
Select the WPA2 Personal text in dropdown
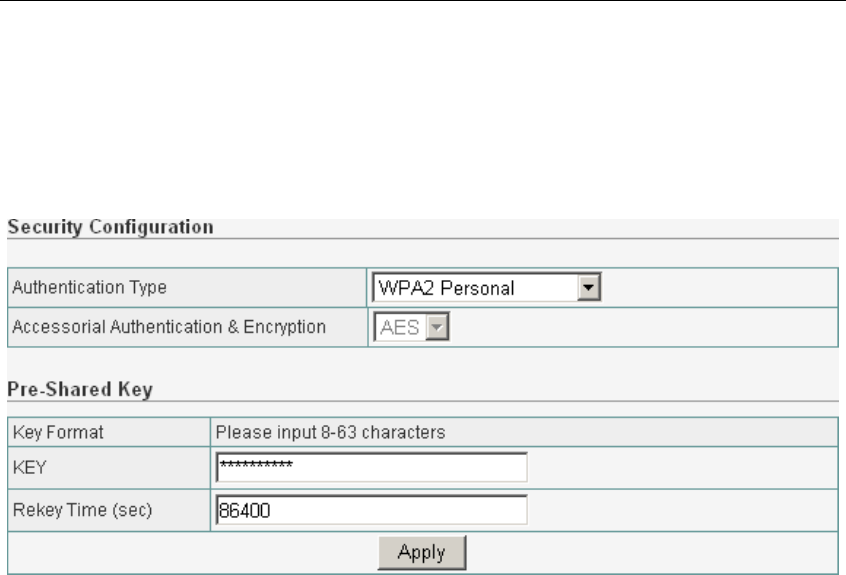pyautogui.click(x=444, y=289)
